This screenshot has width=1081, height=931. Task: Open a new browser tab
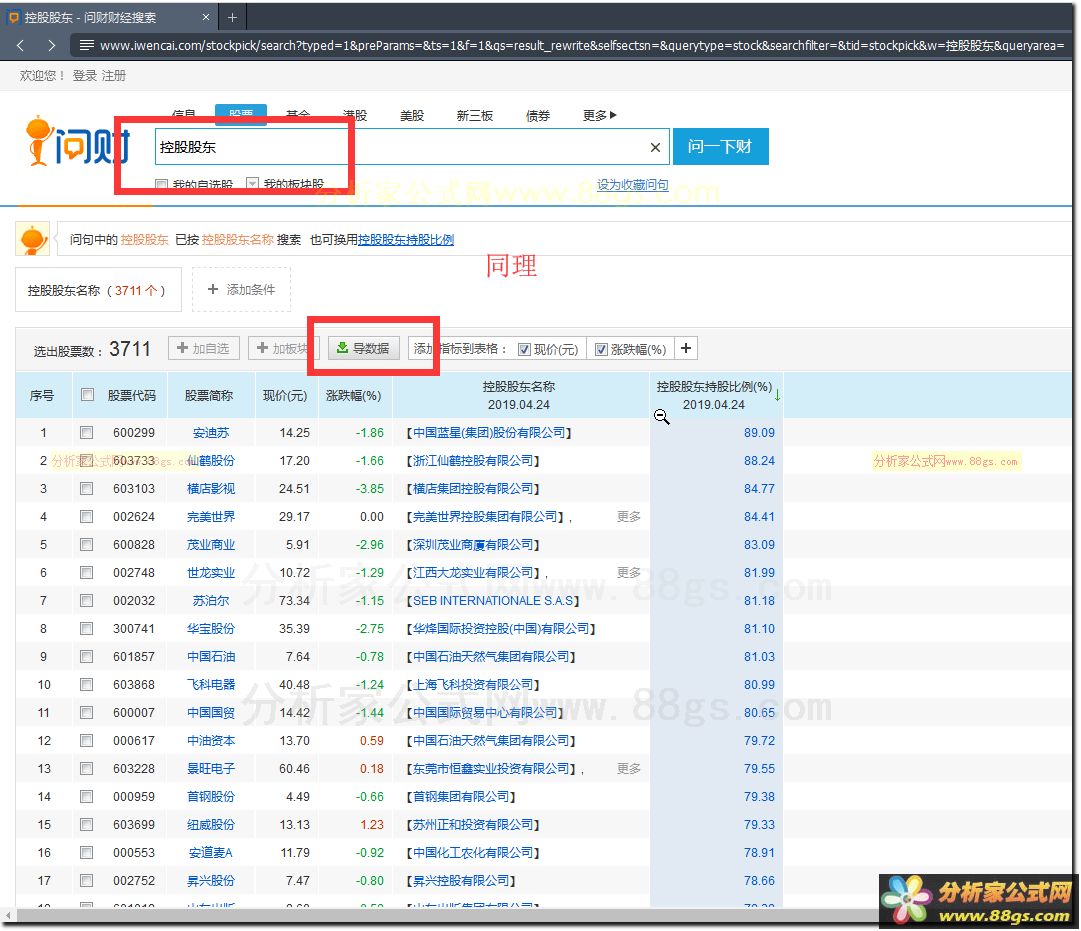(232, 17)
